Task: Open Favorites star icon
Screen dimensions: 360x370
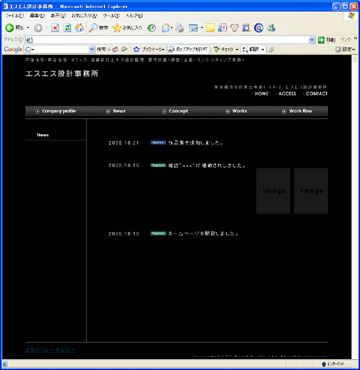Action: 116,28
